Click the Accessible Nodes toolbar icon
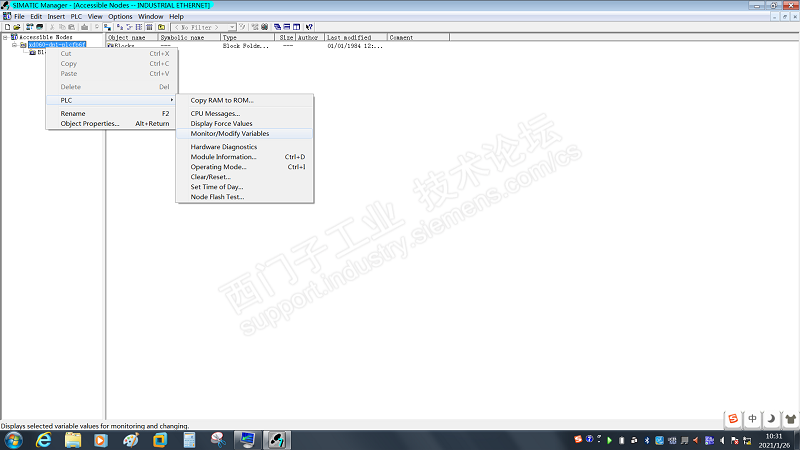Viewport: 800px width, 450px height. click(30, 27)
